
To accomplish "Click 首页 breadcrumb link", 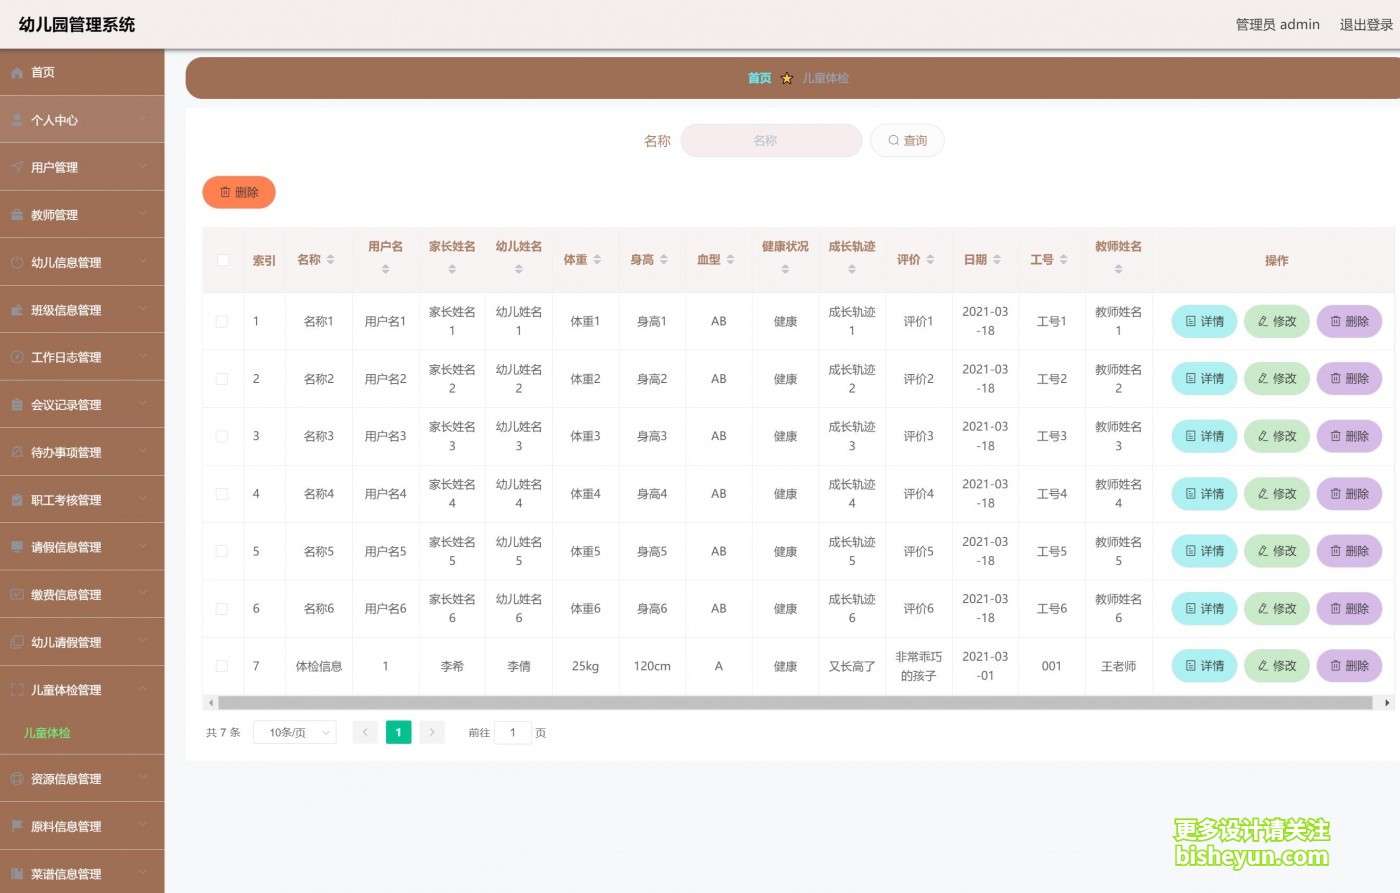I will click(x=760, y=78).
